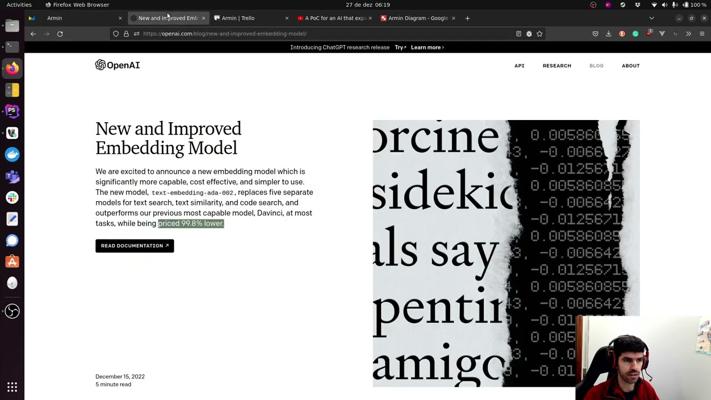Image resolution: width=711 pixels, height=400 pixels.
Task: Click the red extension icon with badge
Action: (649, 34)
